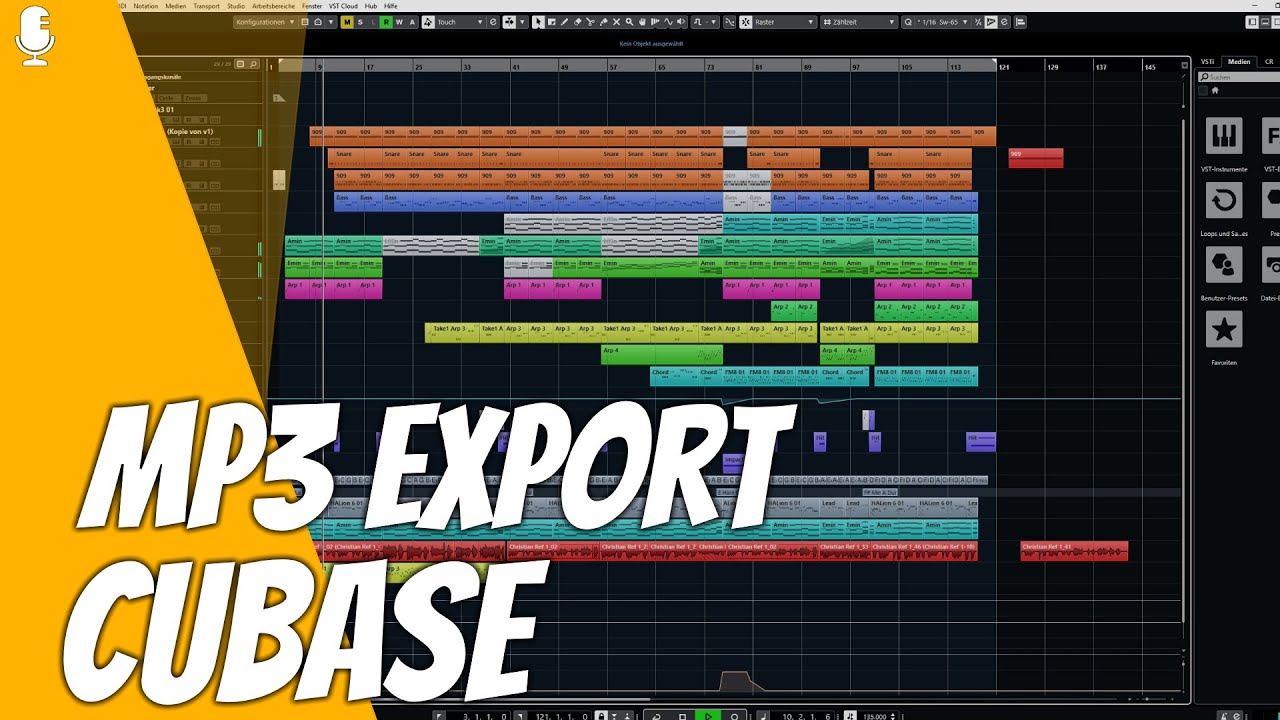Screen dimensions: 1280x720
Task: Open the Touch automation mode dropdown
Action: [460, 22]
